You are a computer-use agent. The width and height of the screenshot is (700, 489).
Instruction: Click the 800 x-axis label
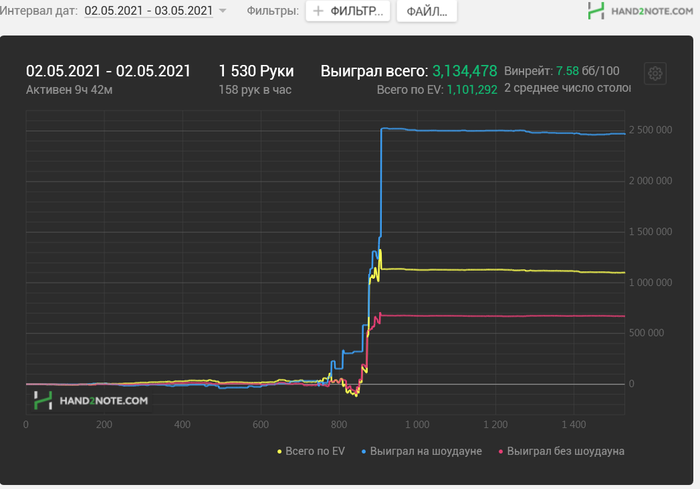tap(339, 424)
